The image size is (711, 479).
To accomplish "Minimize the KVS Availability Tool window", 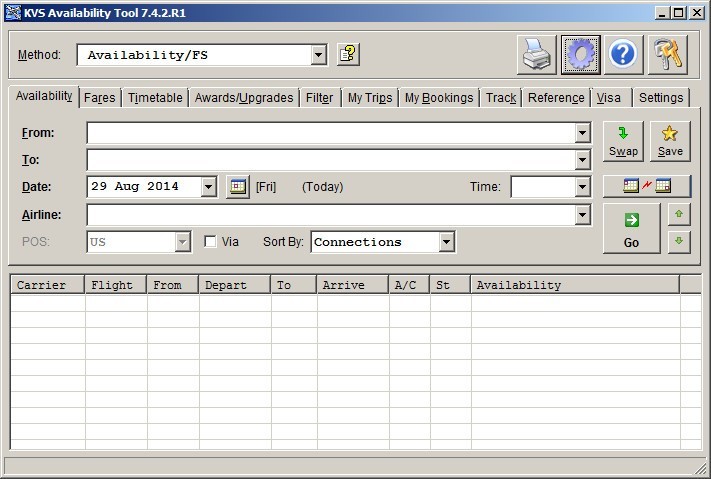I will (x=662, y=13).
